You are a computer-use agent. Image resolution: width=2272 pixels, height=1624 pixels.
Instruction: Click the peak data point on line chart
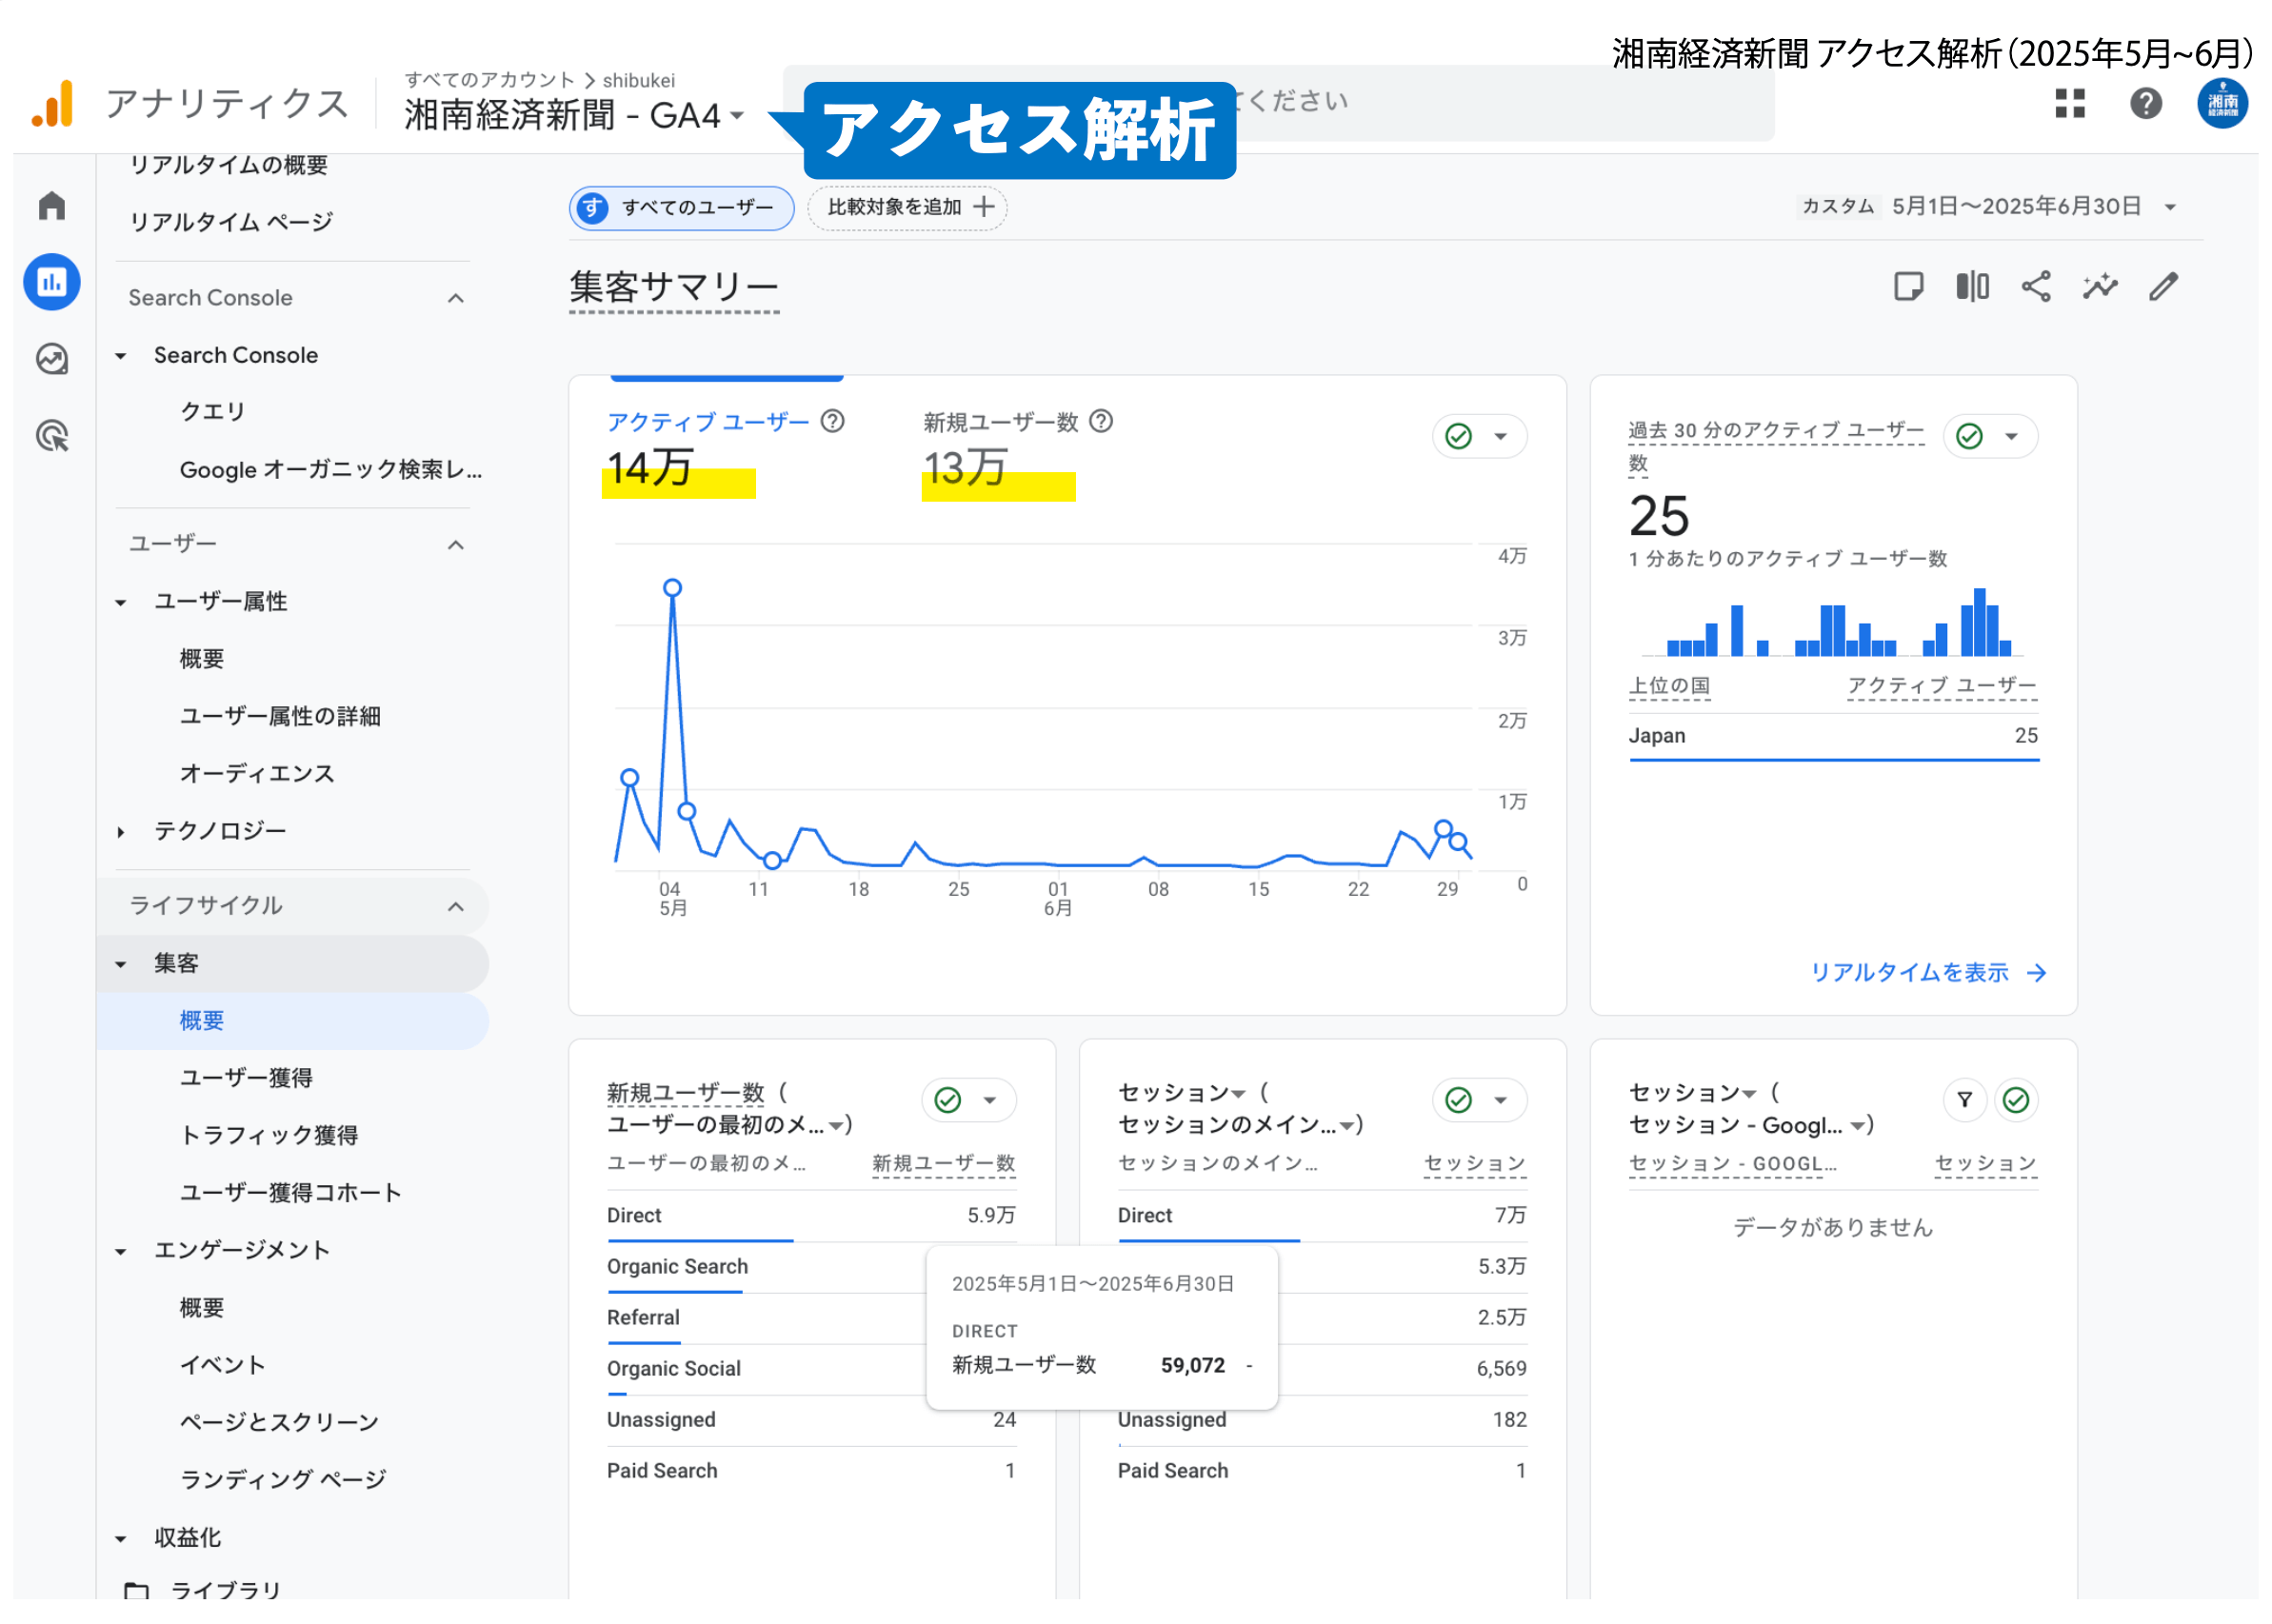pyautogui.click(x=673, y=588)
